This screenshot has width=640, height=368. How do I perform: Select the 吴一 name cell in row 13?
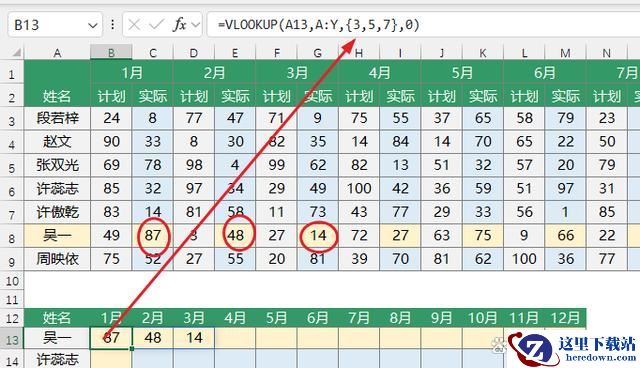(x=57, y=338)
